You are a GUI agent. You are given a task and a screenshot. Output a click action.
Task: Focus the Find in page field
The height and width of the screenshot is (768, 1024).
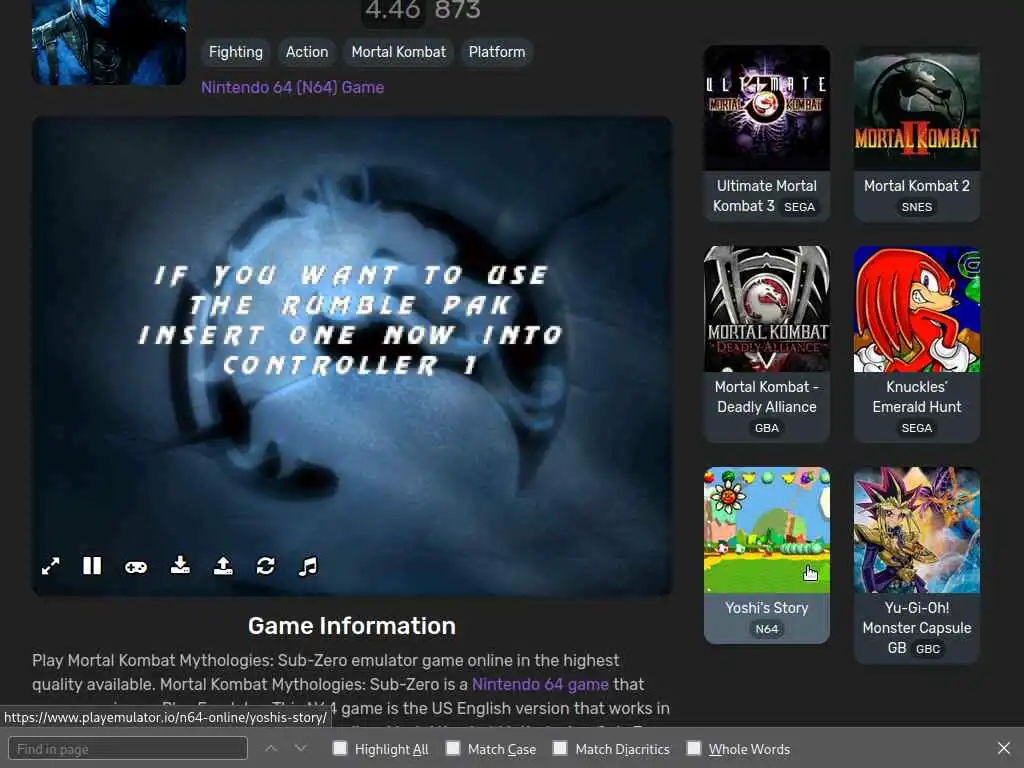(x=128, y=748)
